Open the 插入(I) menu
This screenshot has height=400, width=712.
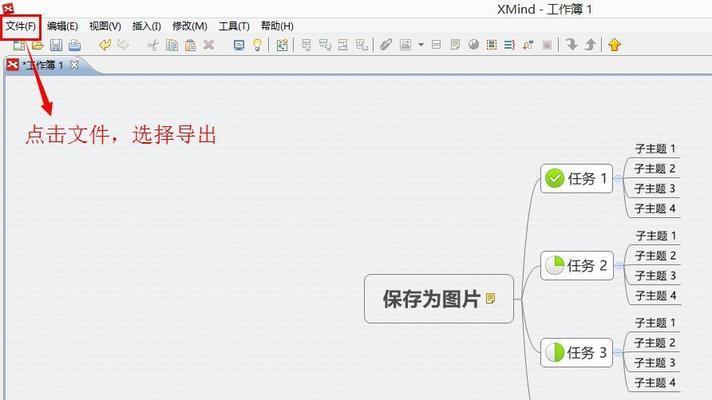tap(146, 26)
